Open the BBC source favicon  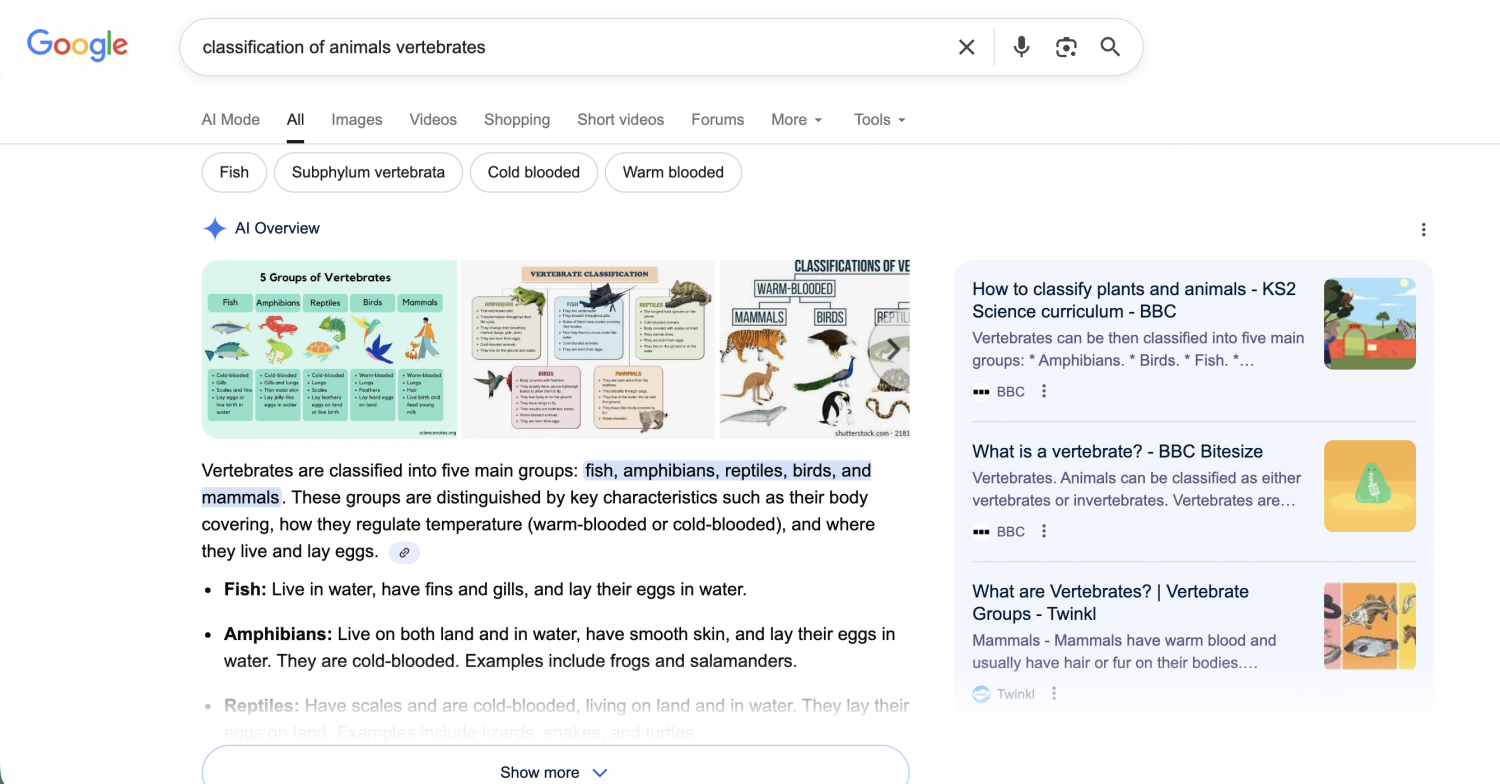tap(983, 391)
